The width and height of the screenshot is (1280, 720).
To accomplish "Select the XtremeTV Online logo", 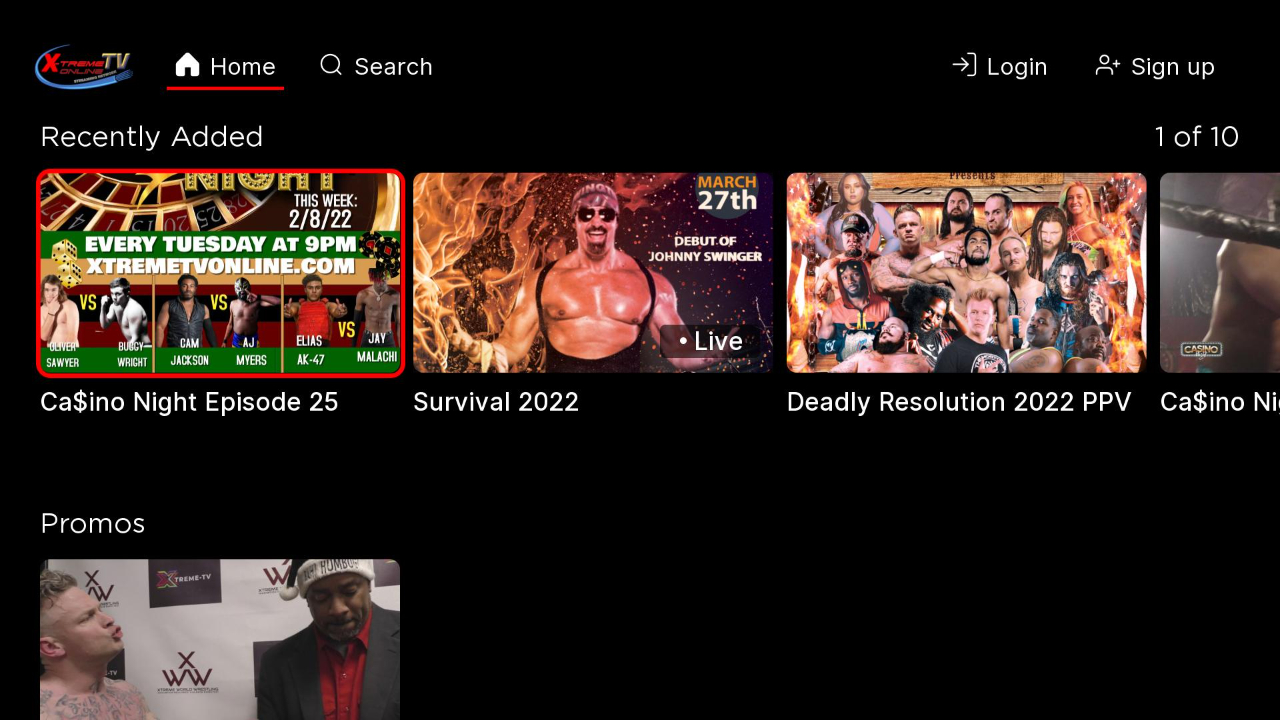I will [84, 66].
